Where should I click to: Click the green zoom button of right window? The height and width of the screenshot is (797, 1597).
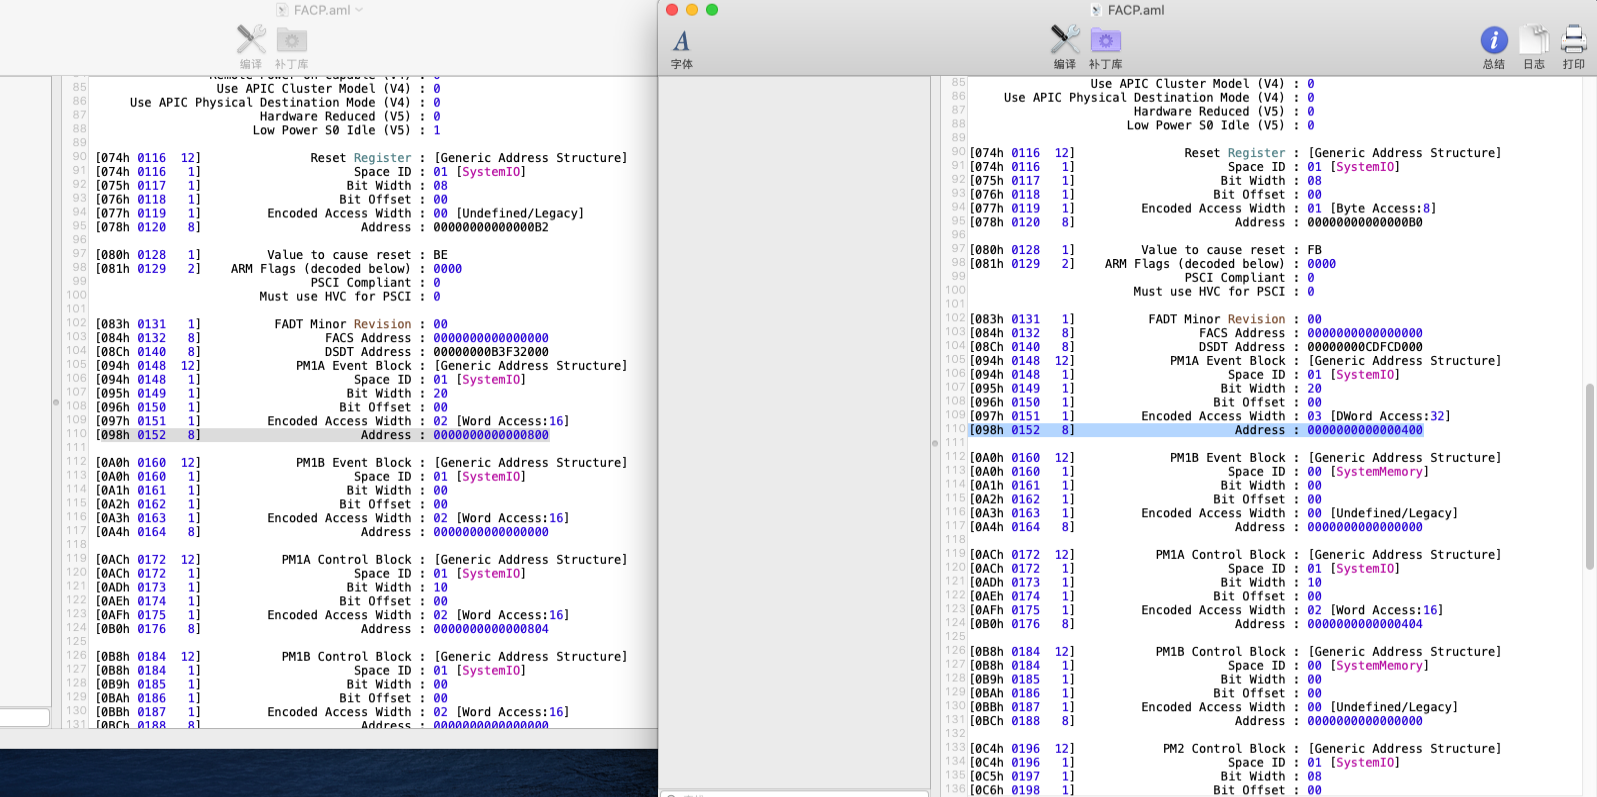click(x=712, y=10)
